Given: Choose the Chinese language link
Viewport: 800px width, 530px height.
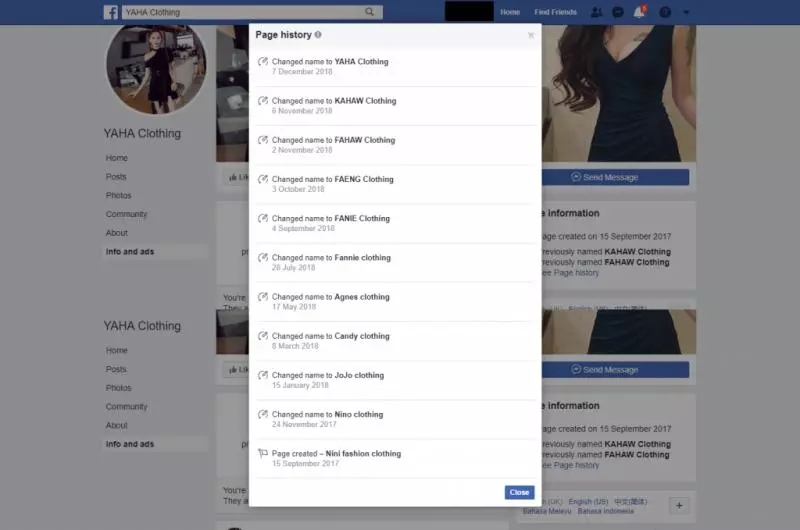Looking at the screenshot, I should [x=631, y=502].
